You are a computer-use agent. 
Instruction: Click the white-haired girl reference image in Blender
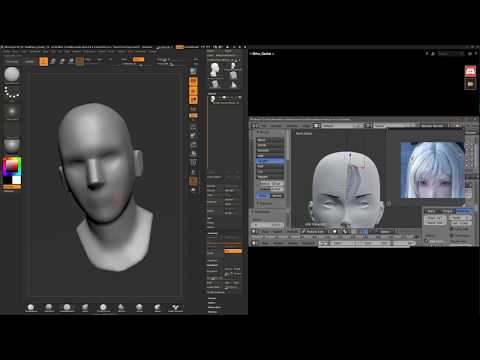pyautogui.click(x=432, y=170)
